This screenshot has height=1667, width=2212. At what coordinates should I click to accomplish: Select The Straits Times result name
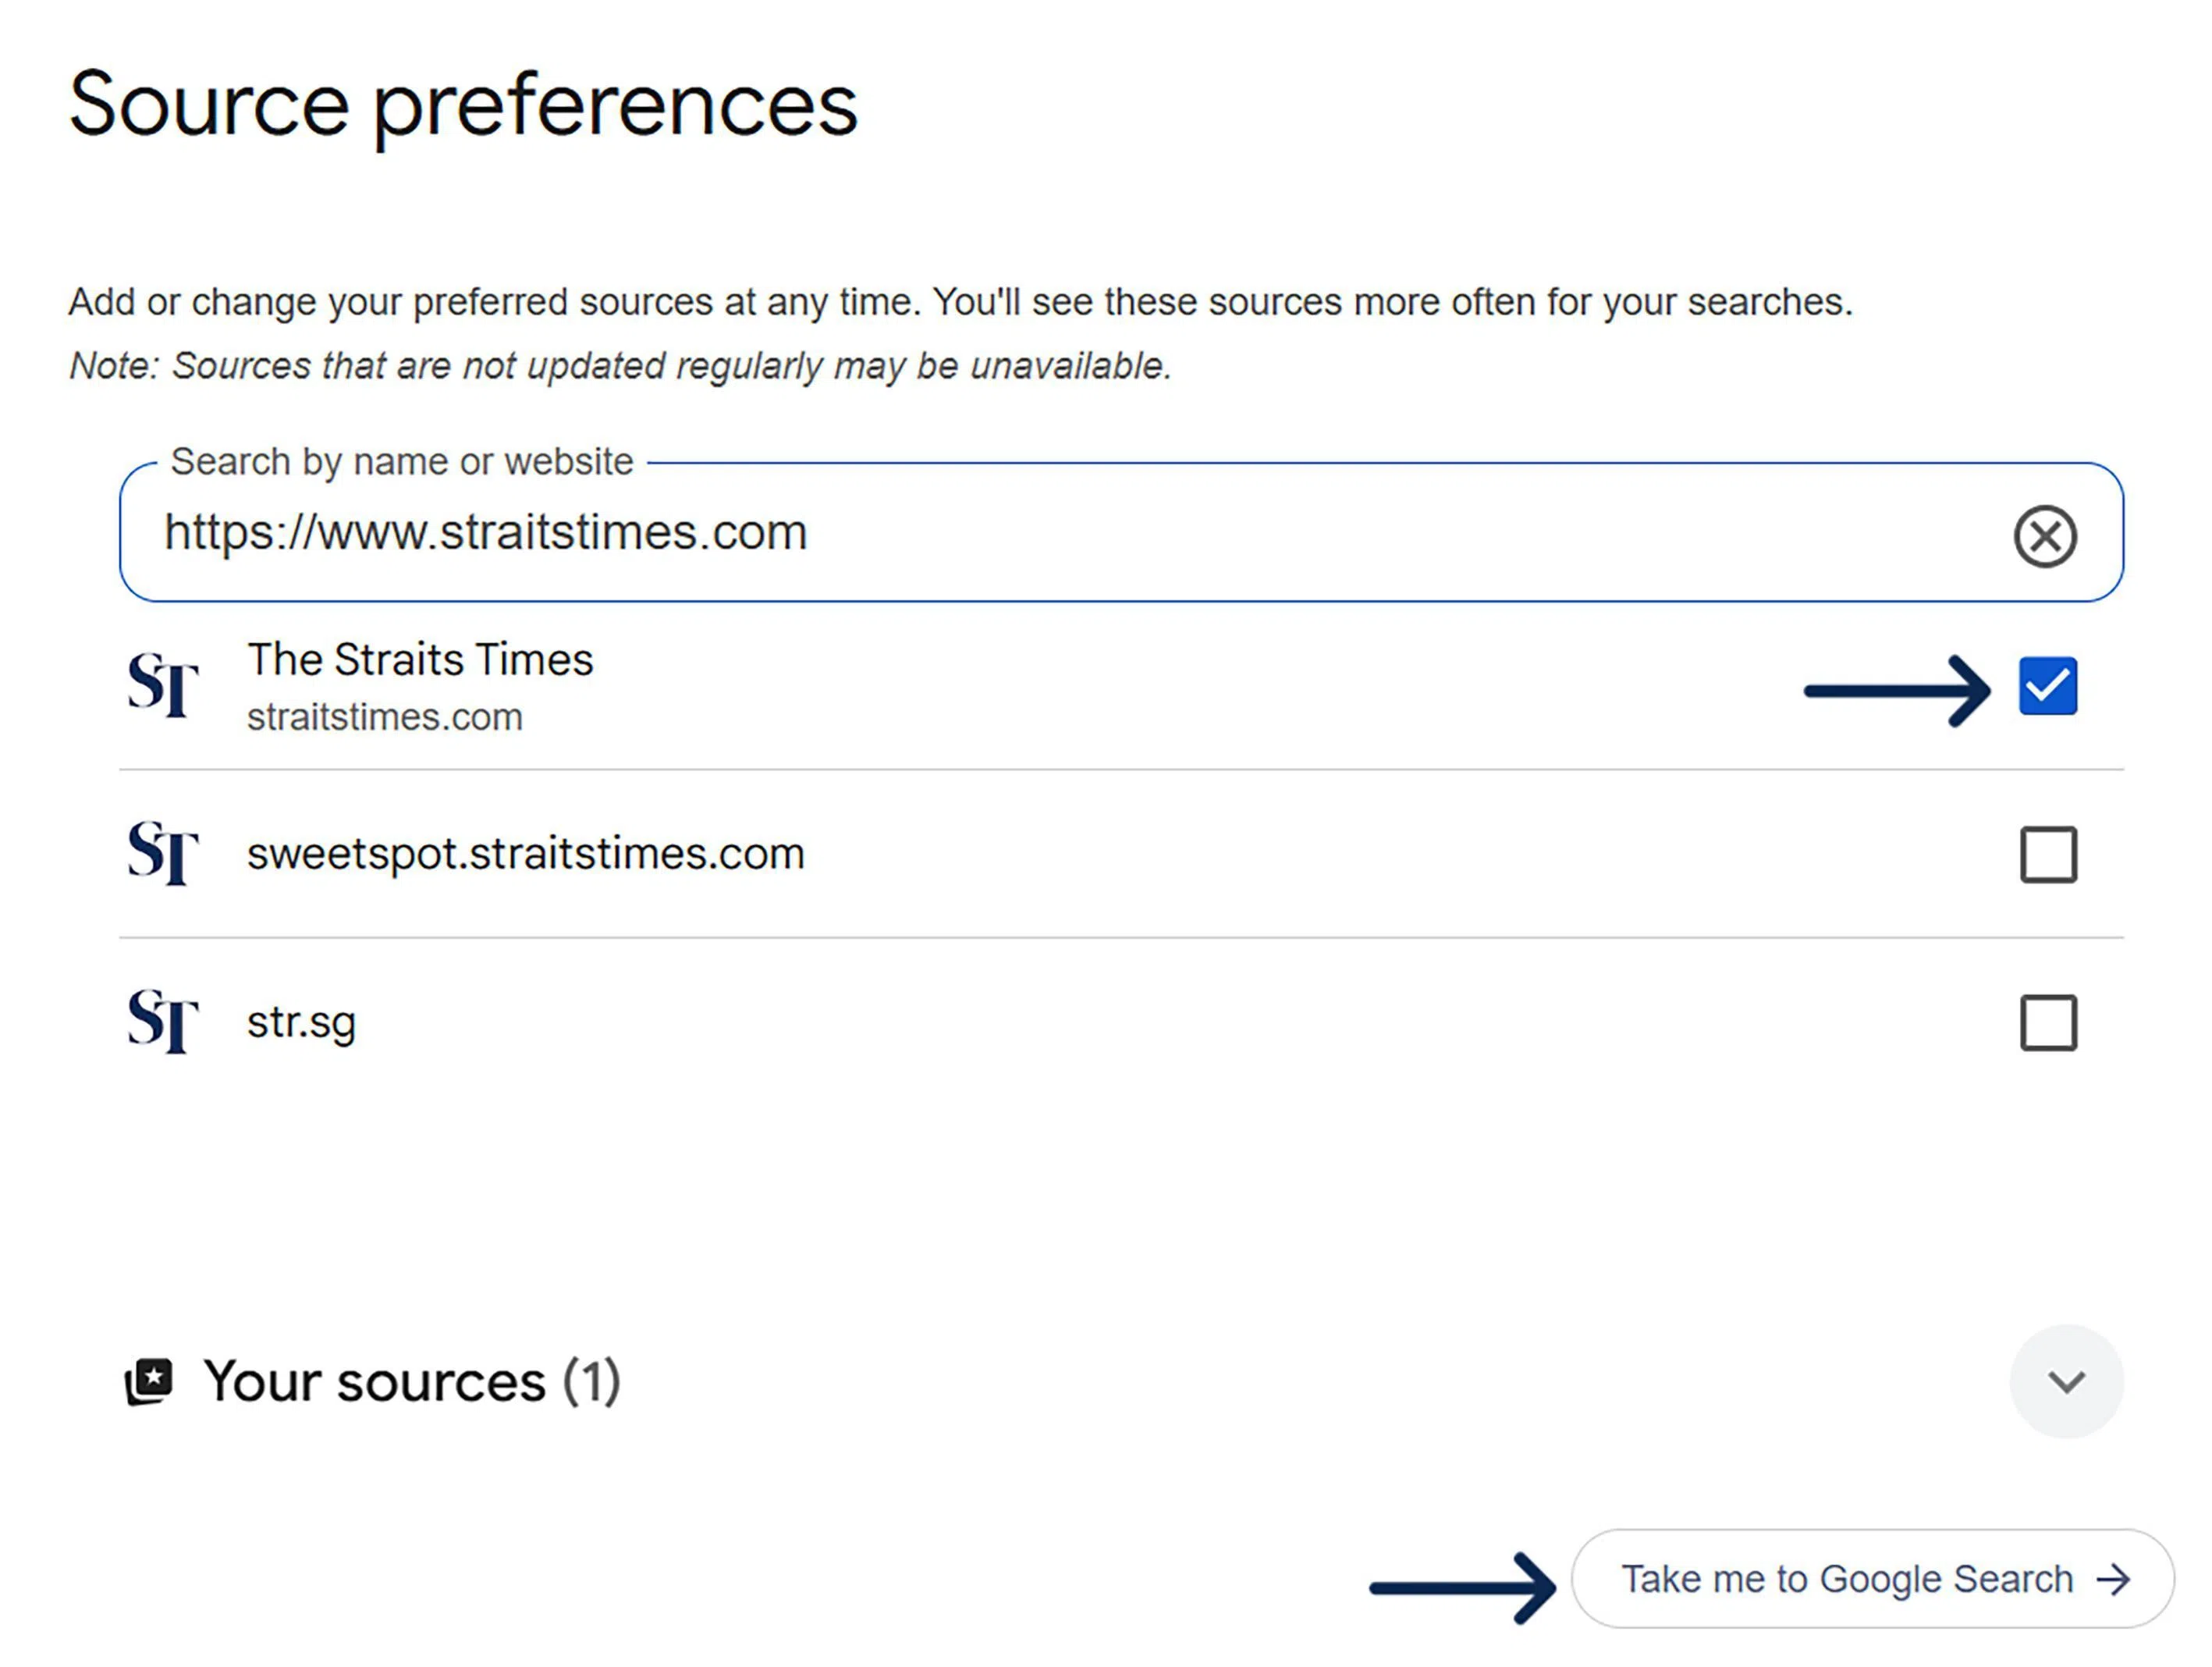point(420,660)
